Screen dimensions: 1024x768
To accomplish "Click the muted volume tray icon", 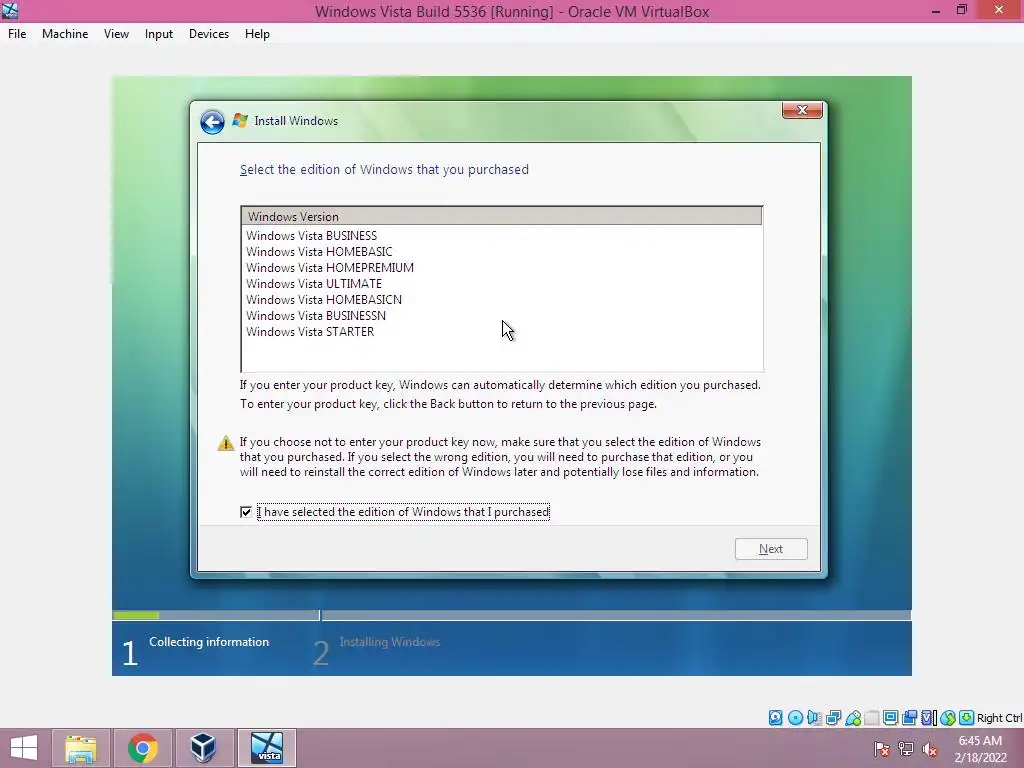I will [930, 749].
